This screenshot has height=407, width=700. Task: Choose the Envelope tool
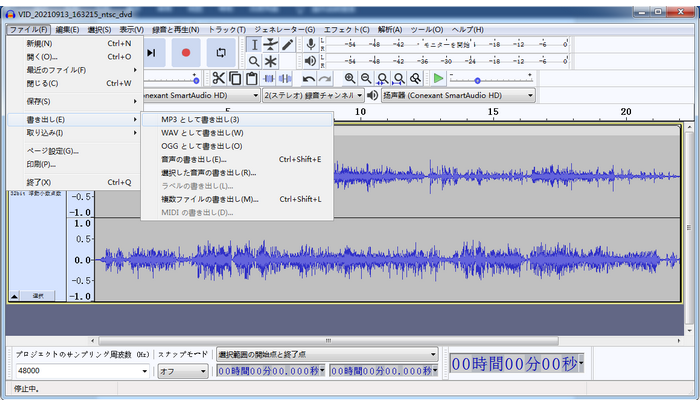270,44
